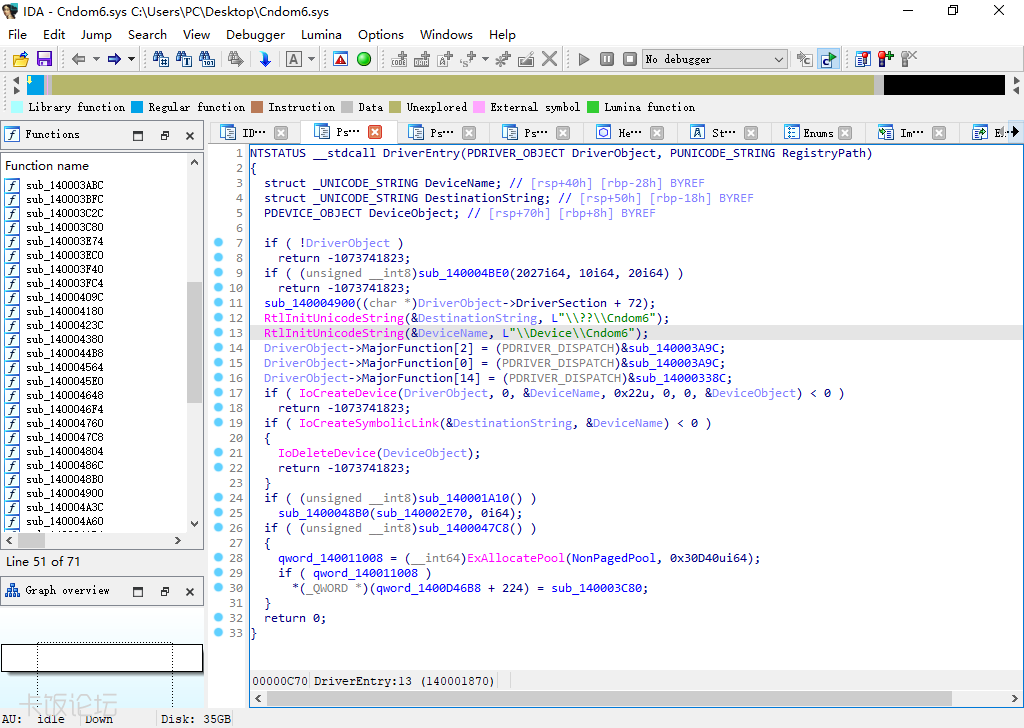Click the breakpoint list icon
1024x728 pixels.
862,59
